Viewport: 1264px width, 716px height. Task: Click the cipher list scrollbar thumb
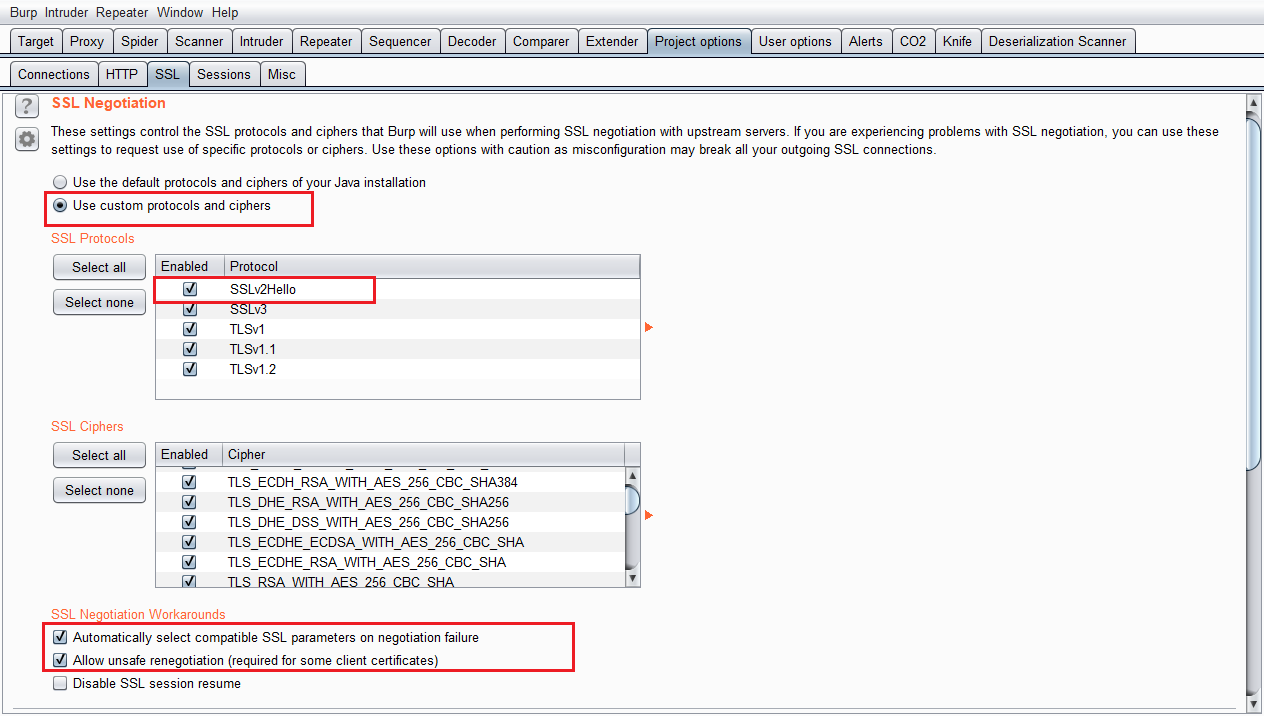[x=633, y=498]
